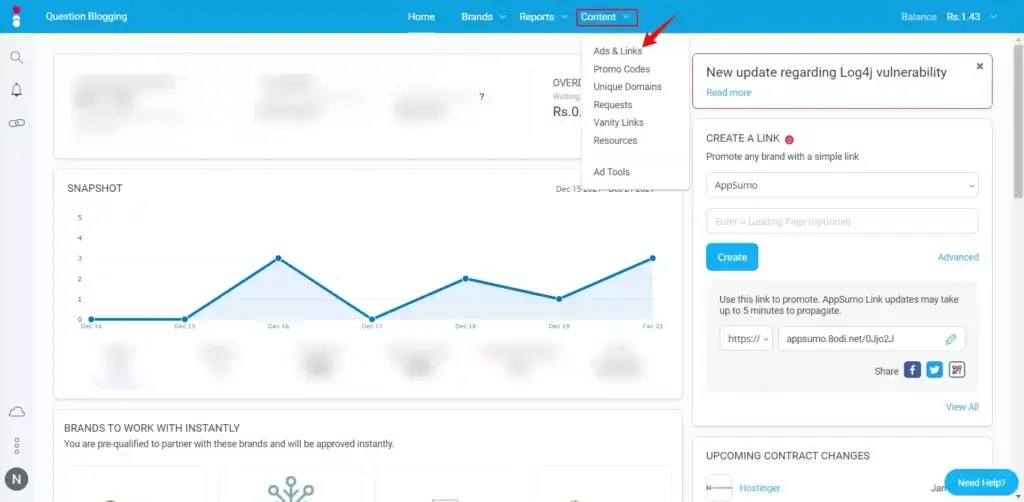Click the Rs.1.43 balance amount
Screen dimensions: 1024x502
point(963,17)
